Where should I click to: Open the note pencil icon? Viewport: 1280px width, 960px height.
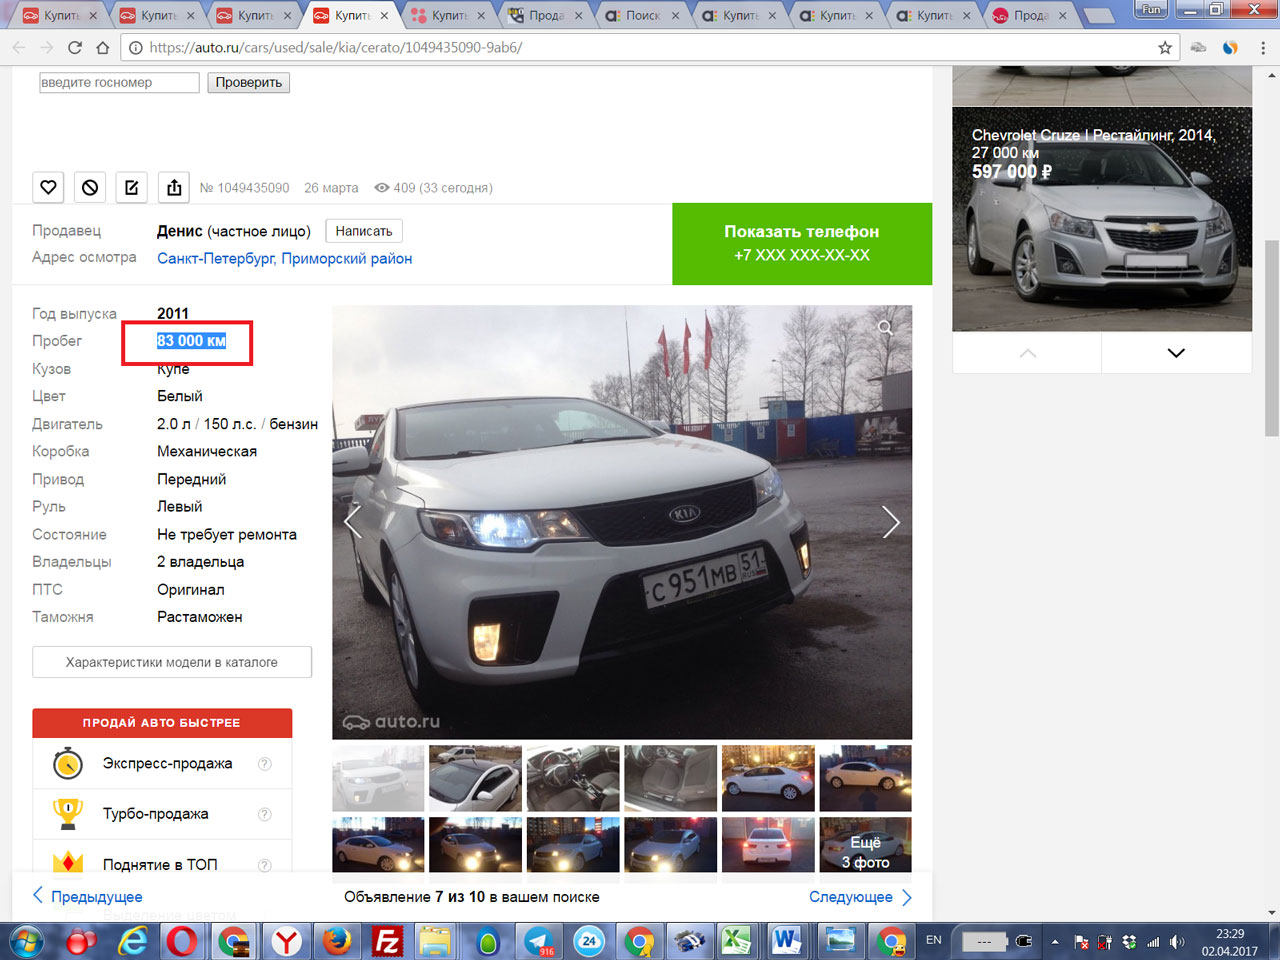click(132, 187)
